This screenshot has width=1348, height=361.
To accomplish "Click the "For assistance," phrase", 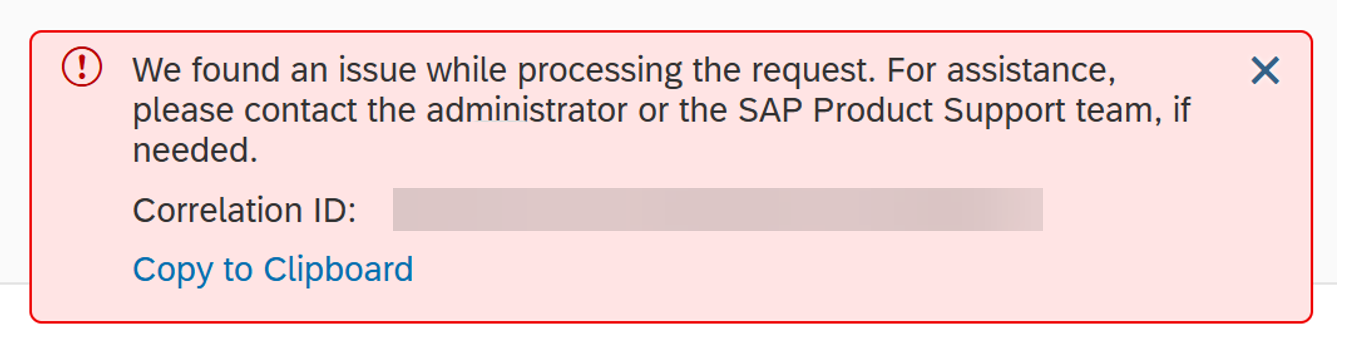I will 1001,71.
